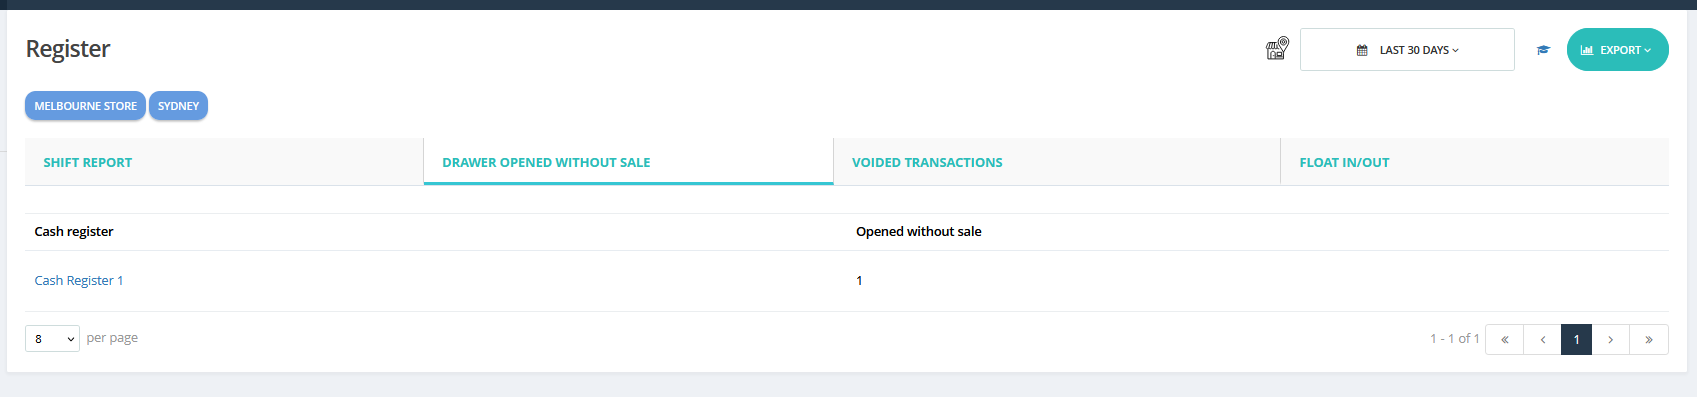Click the opened without sale count 1

(x=859, y=281)
